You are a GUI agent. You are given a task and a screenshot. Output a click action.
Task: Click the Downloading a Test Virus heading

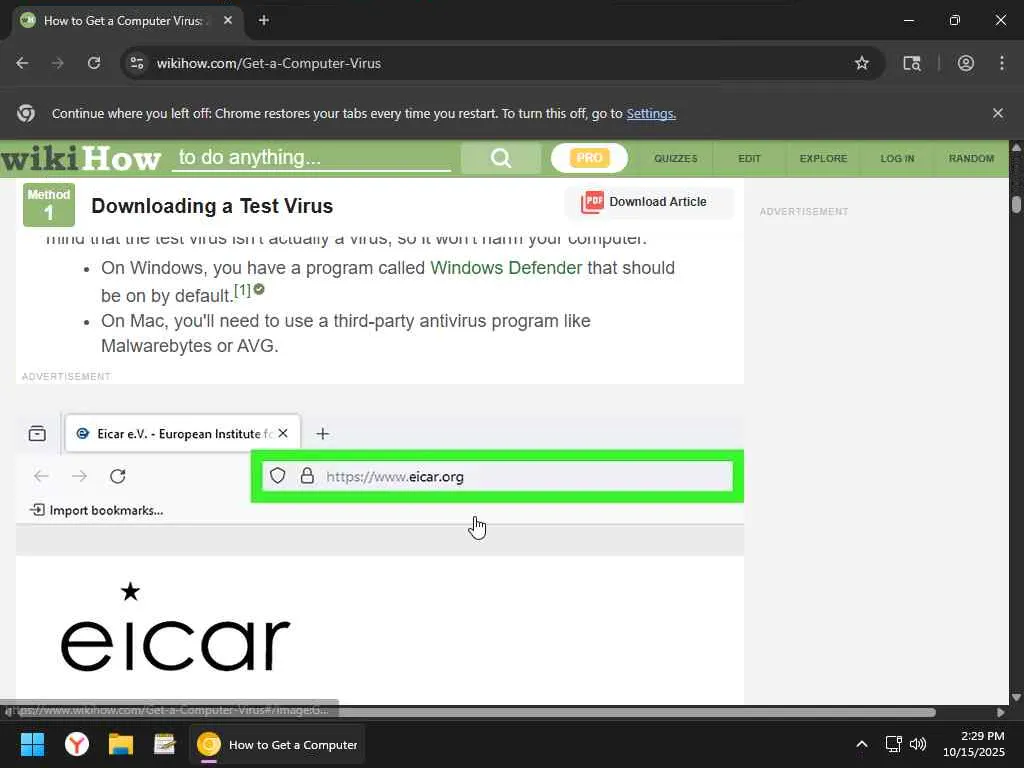212,206
